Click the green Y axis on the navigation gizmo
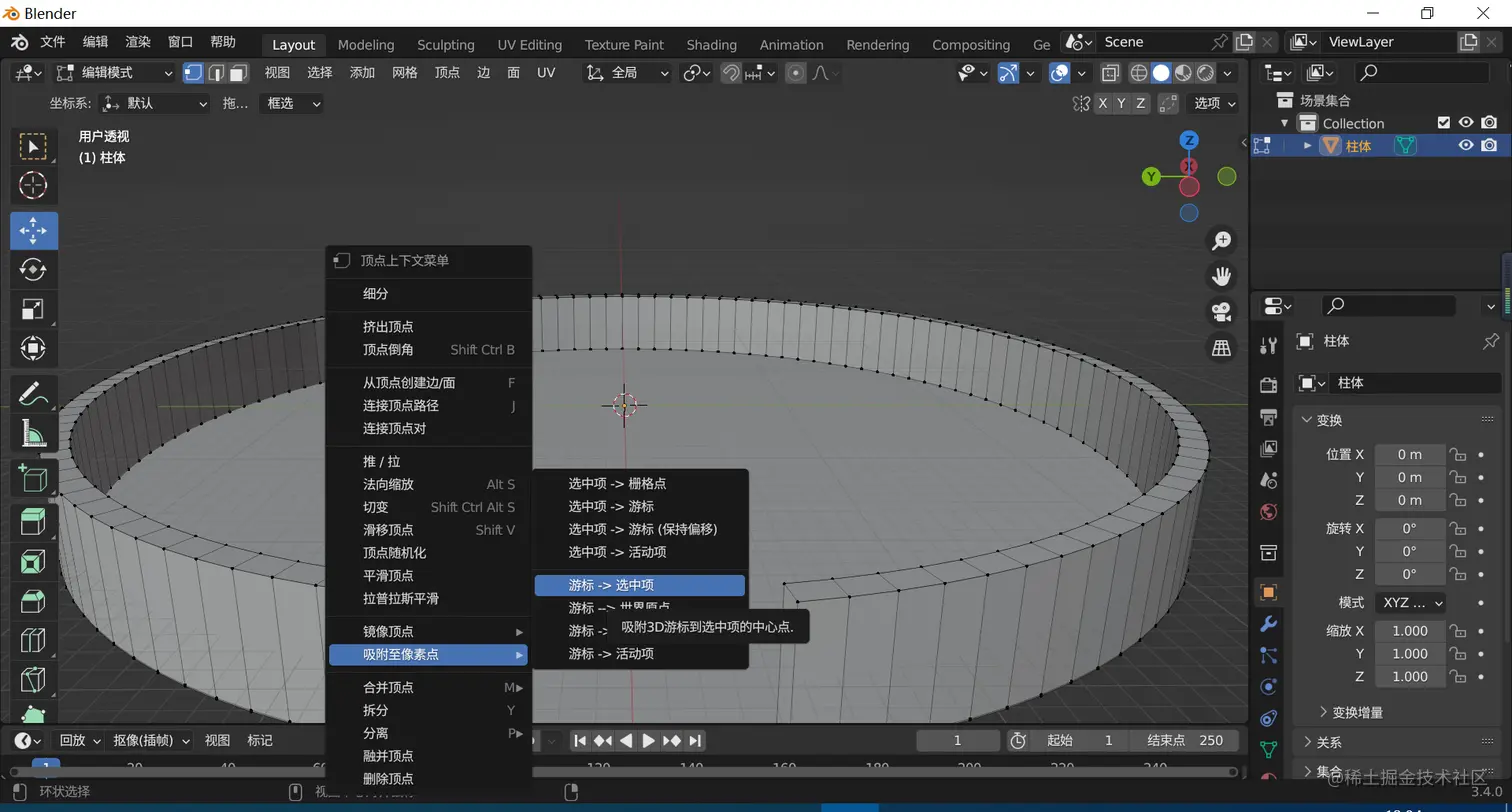 click(1151, 176)
